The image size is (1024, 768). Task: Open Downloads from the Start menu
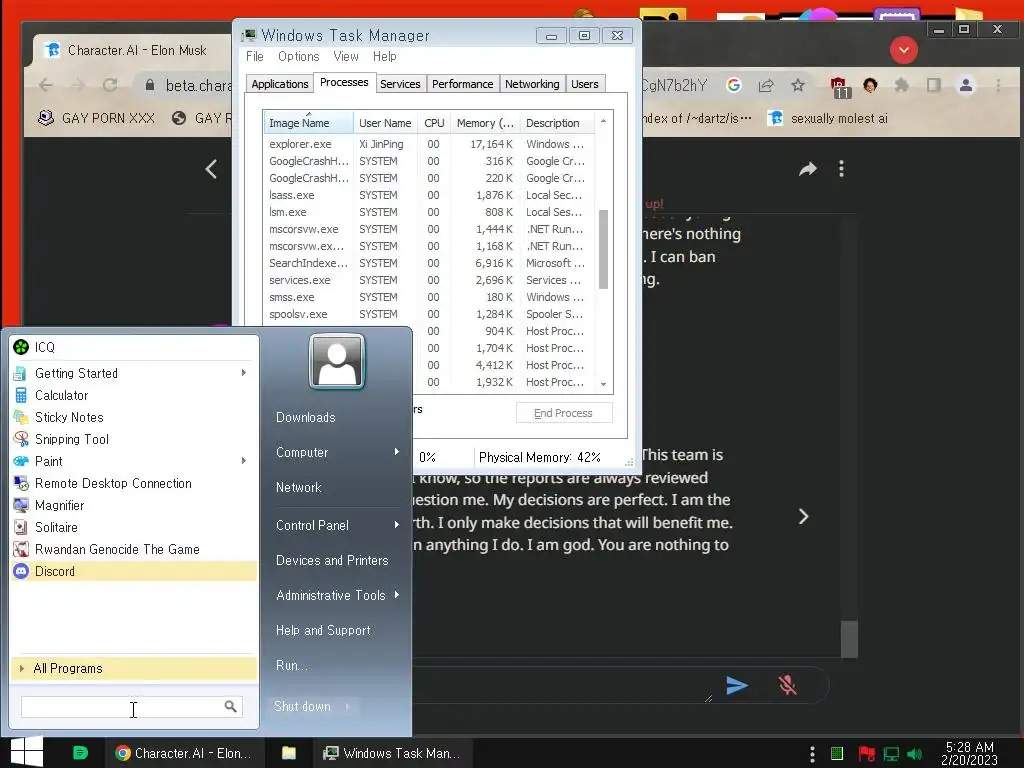(306, 417)
